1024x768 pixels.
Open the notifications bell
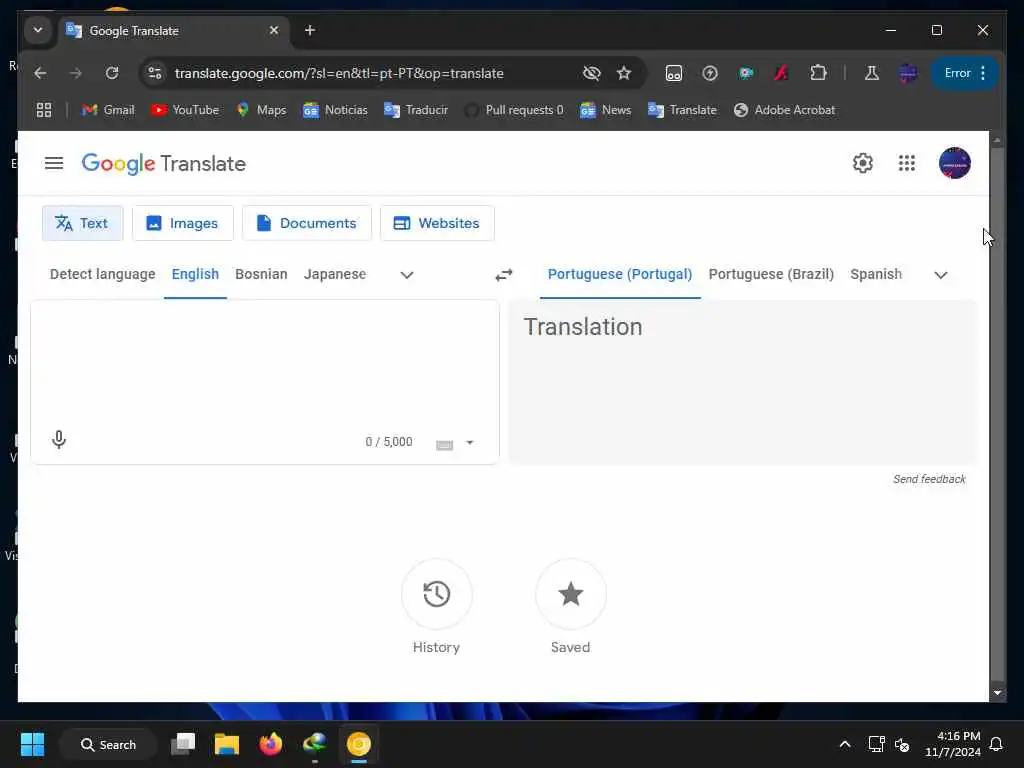click(x=997, y=744)
